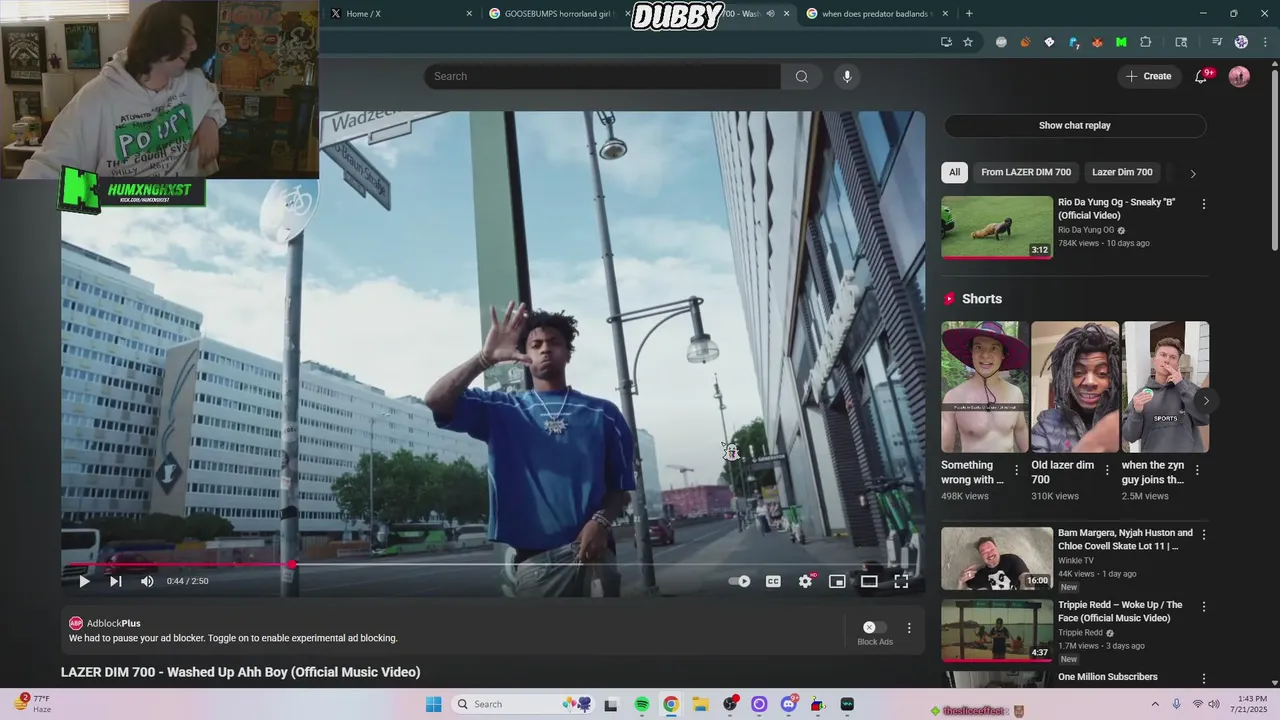Open Spotify from the taskbar
This screenshot has width=1280, height=720.
coord(642,704)
